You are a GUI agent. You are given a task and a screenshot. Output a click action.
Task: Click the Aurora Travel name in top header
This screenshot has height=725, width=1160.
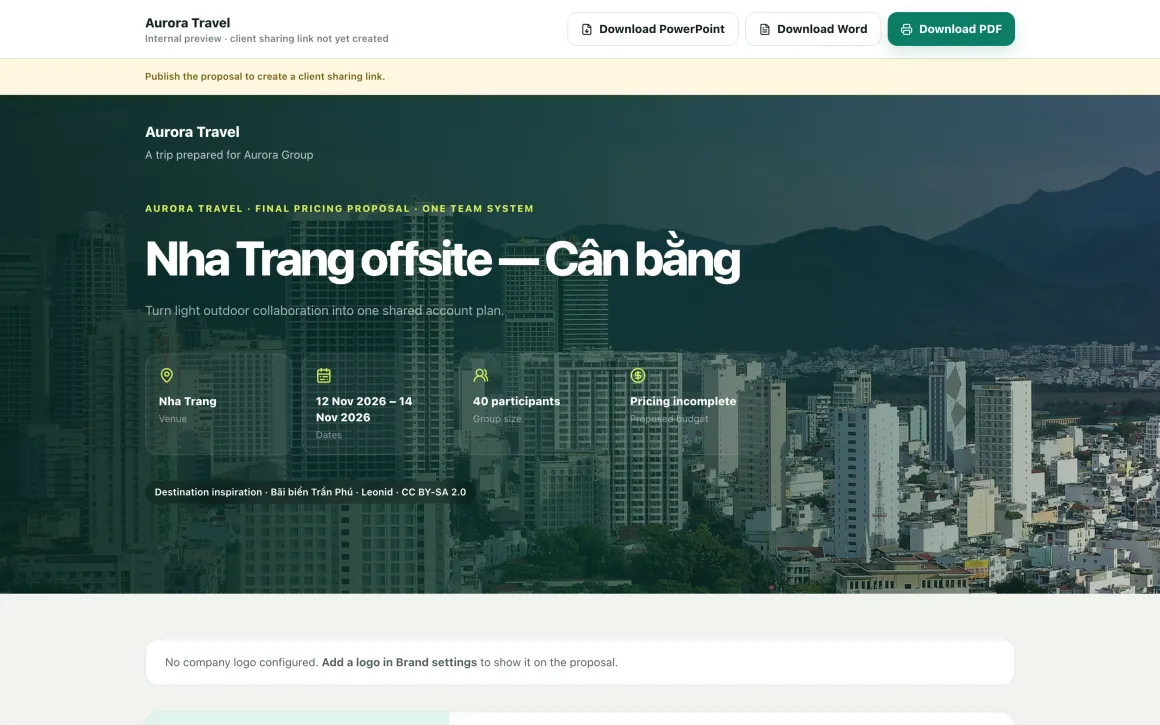click(187, 23)
